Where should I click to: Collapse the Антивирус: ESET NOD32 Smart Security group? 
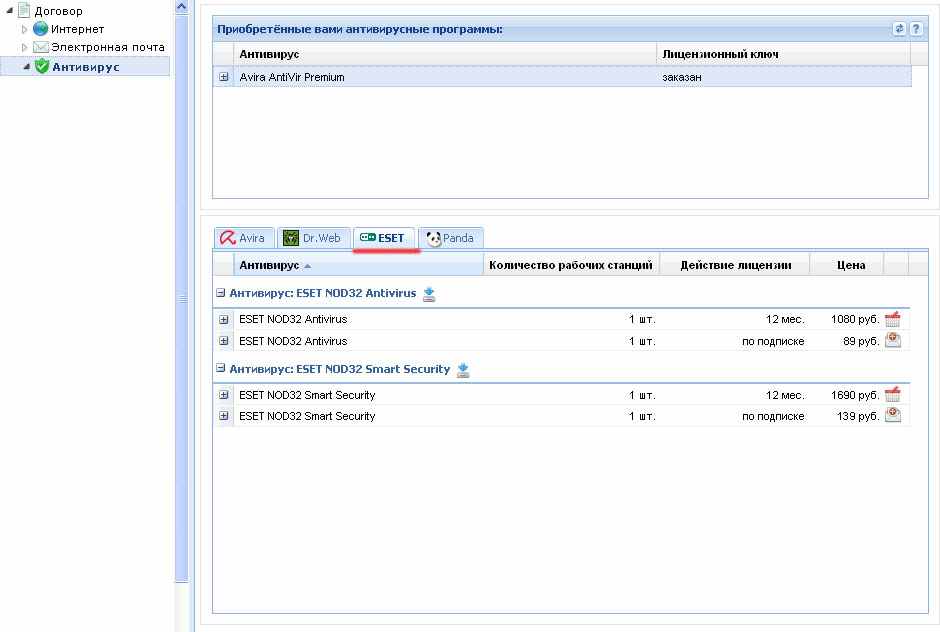tap(220, 368)
